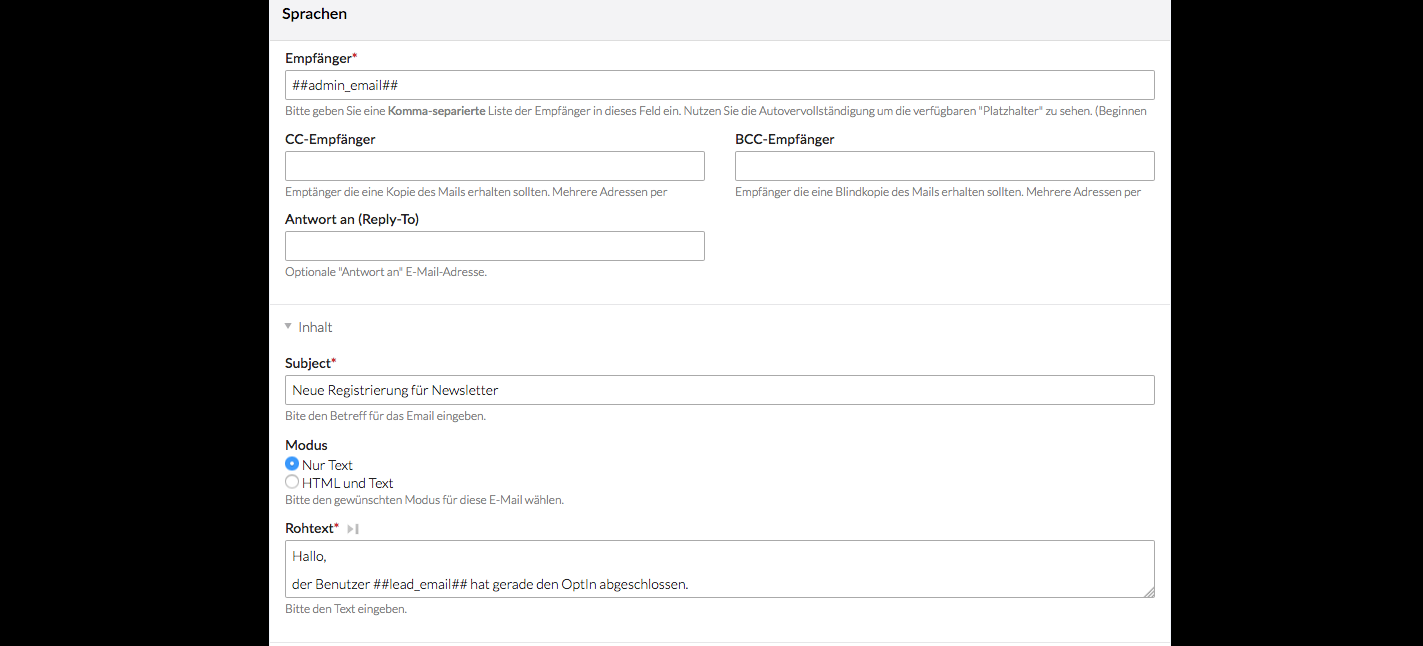The height and width of the screenshot is (646, 1423).
Task: Click into the Empfänger input field
Action: [x=719, y=85]
